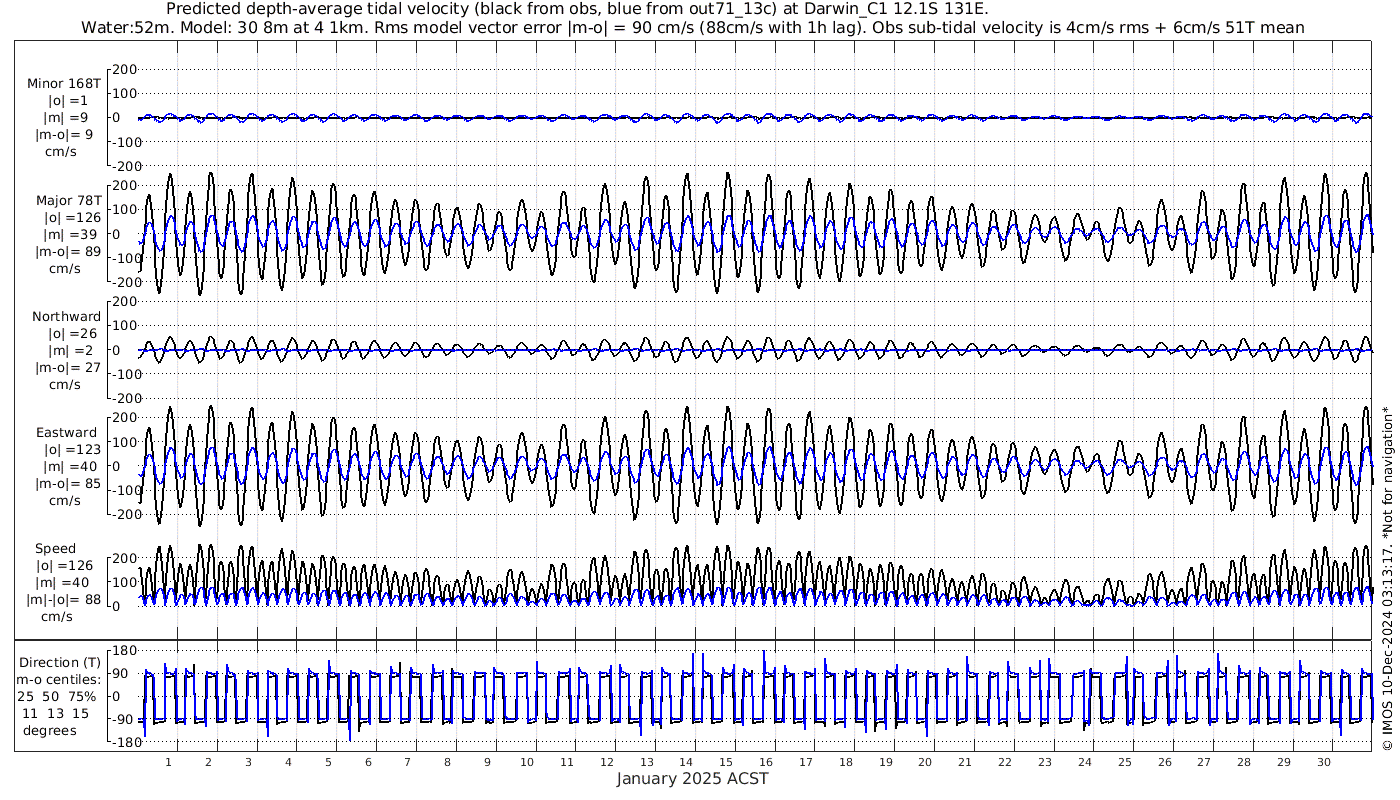Select the 'Major 78T' panel label
This screenshot has height=800, width=1400.
[68, 200]
